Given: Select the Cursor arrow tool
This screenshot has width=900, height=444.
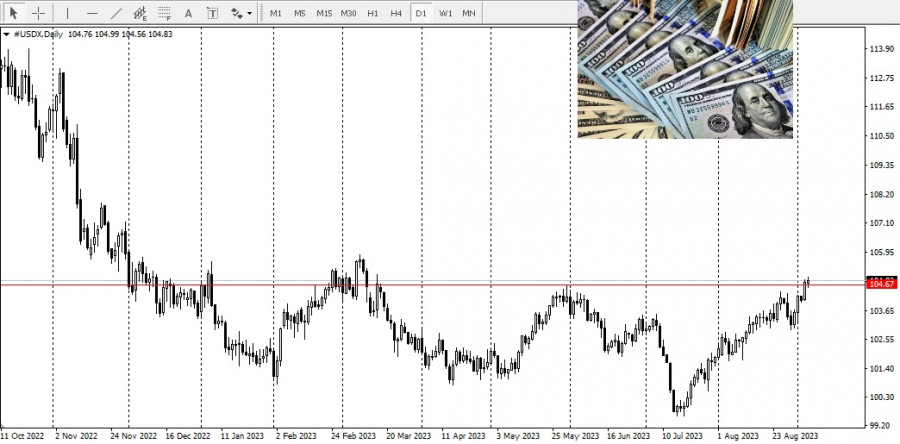Looking at the screenshot, I should pos(14,13).
